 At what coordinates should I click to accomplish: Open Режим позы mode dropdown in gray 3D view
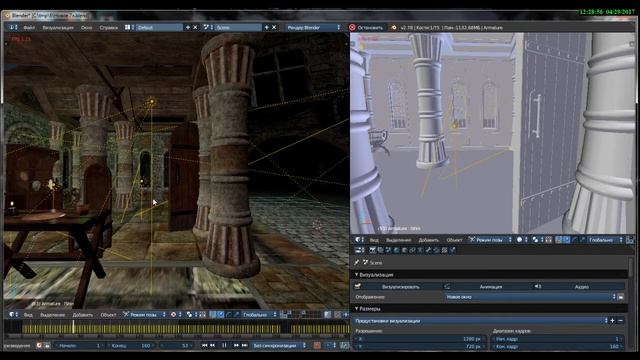pos(490,240)
